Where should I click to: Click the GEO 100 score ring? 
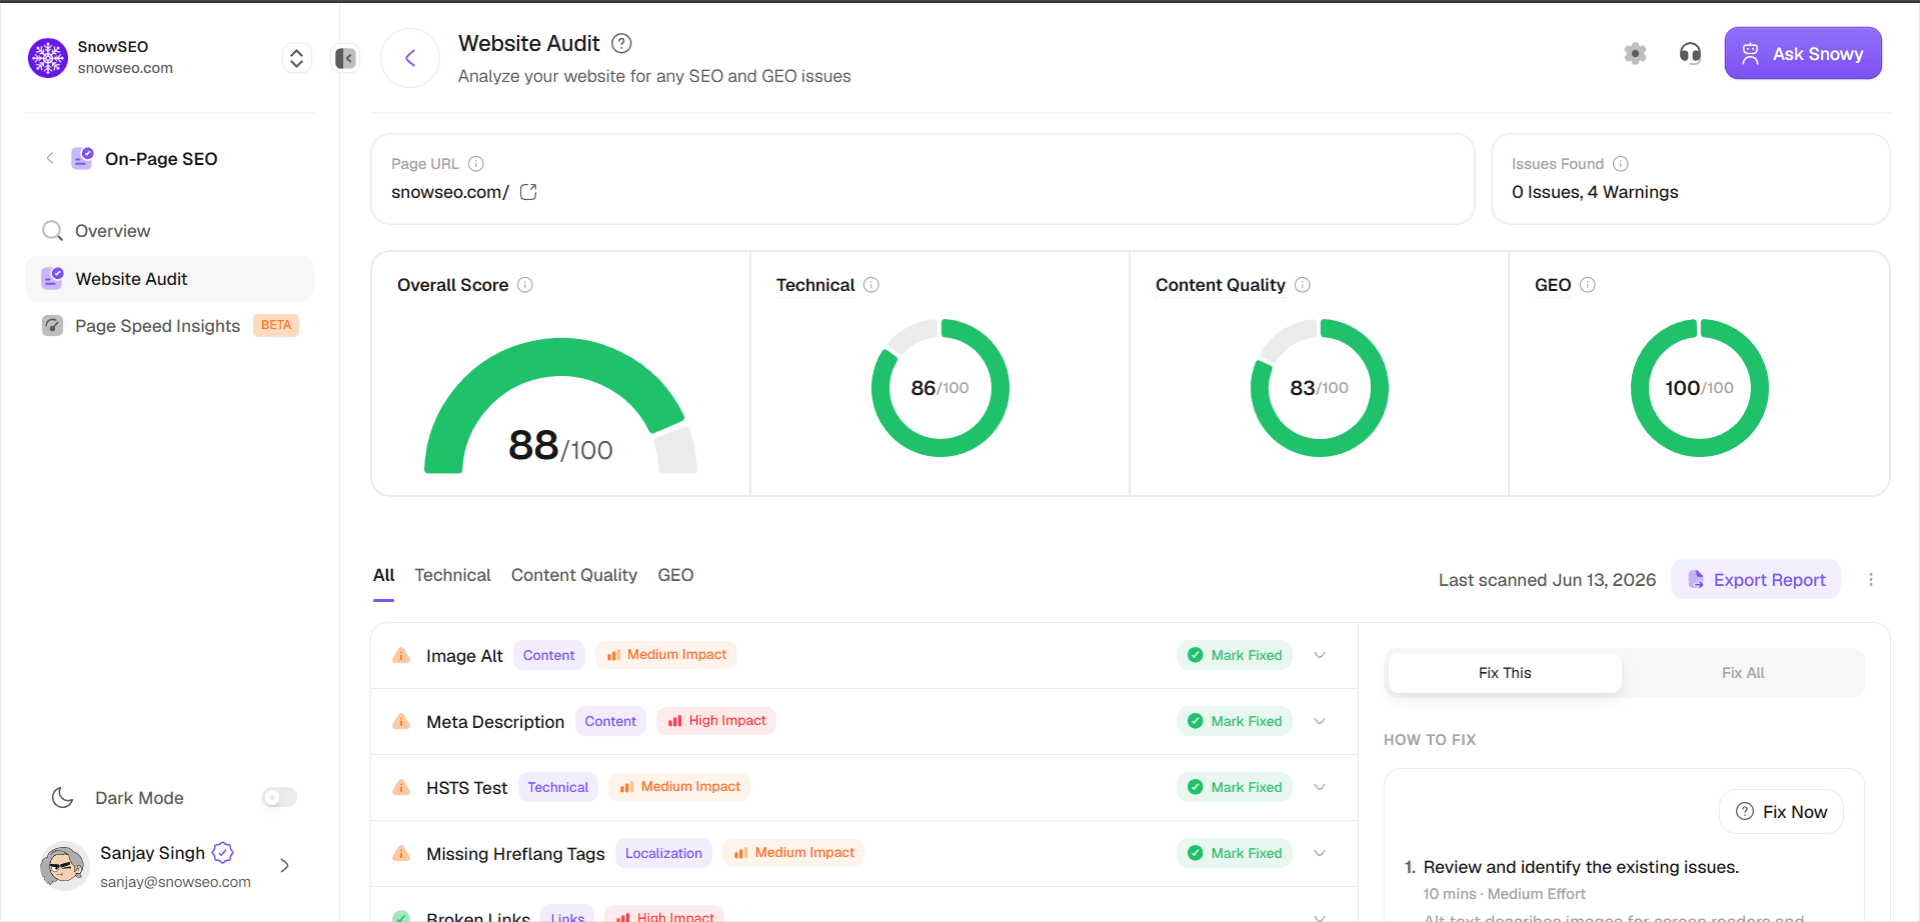[x=1699, y=388]
